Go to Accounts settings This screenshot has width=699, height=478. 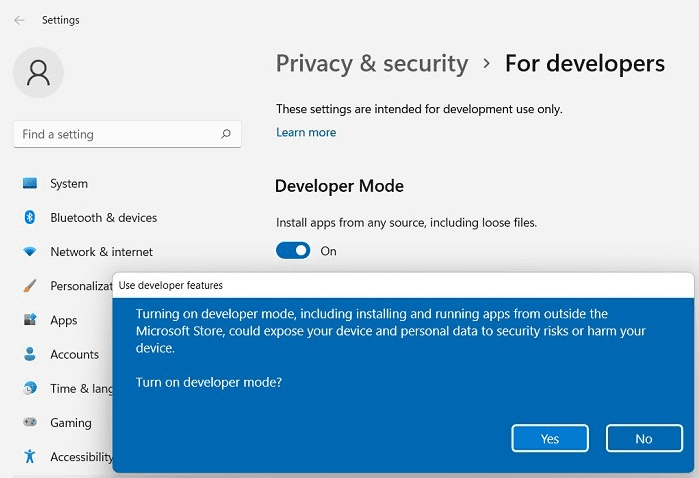[x=74, y=354]
